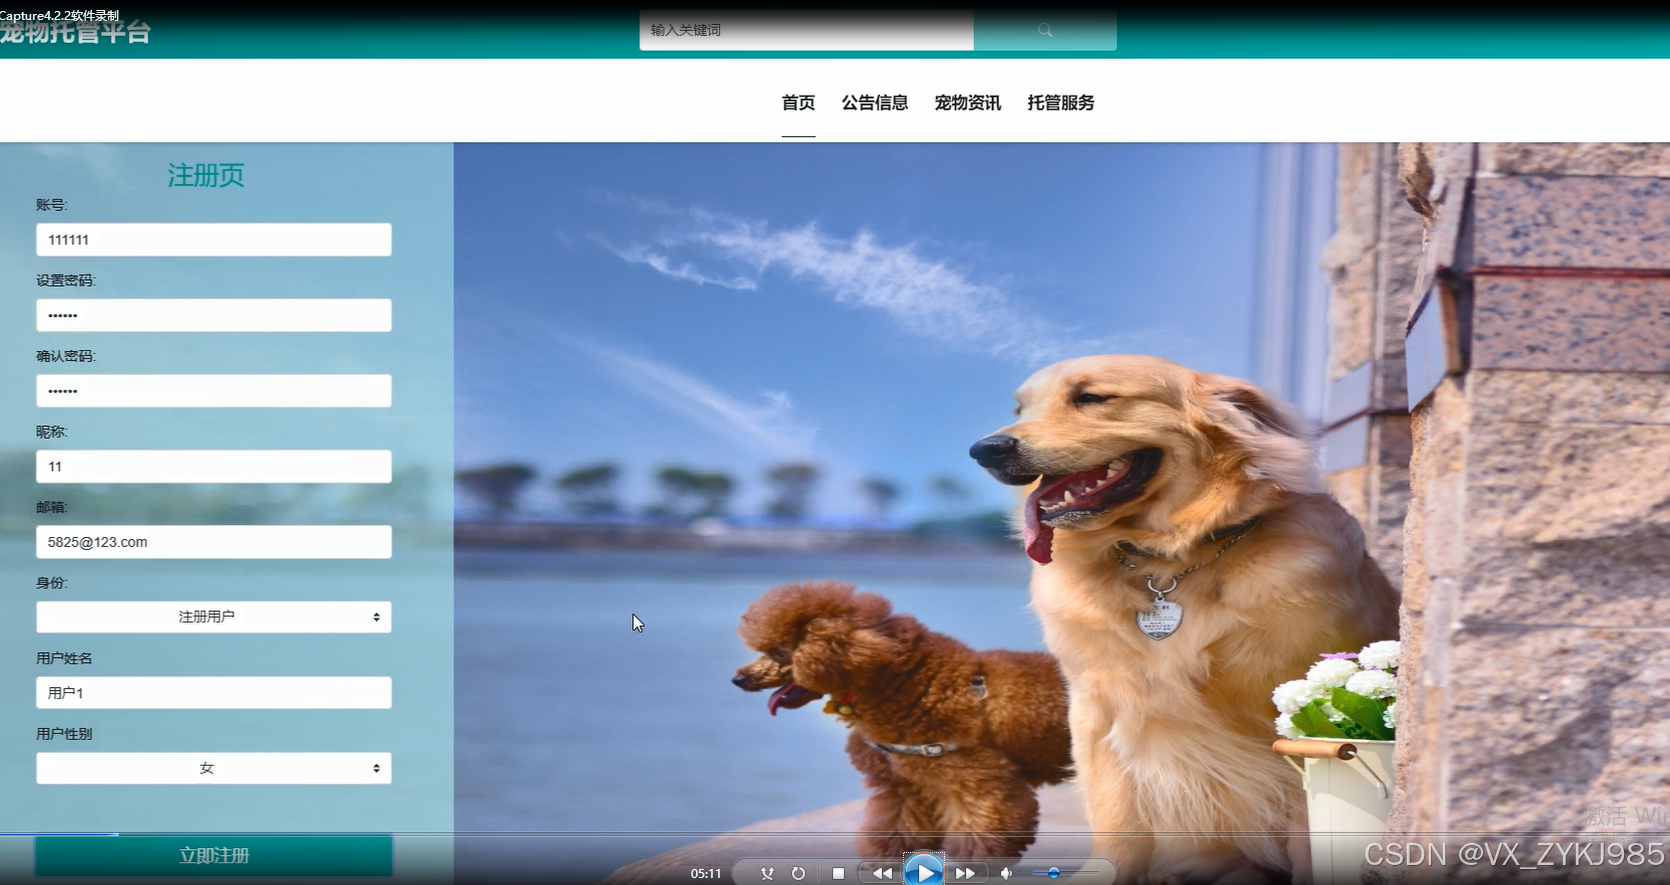Viewport: 1670px width, 885px height.
Task: Open the 宠物资讯 menu item
Action: point(968,103)
